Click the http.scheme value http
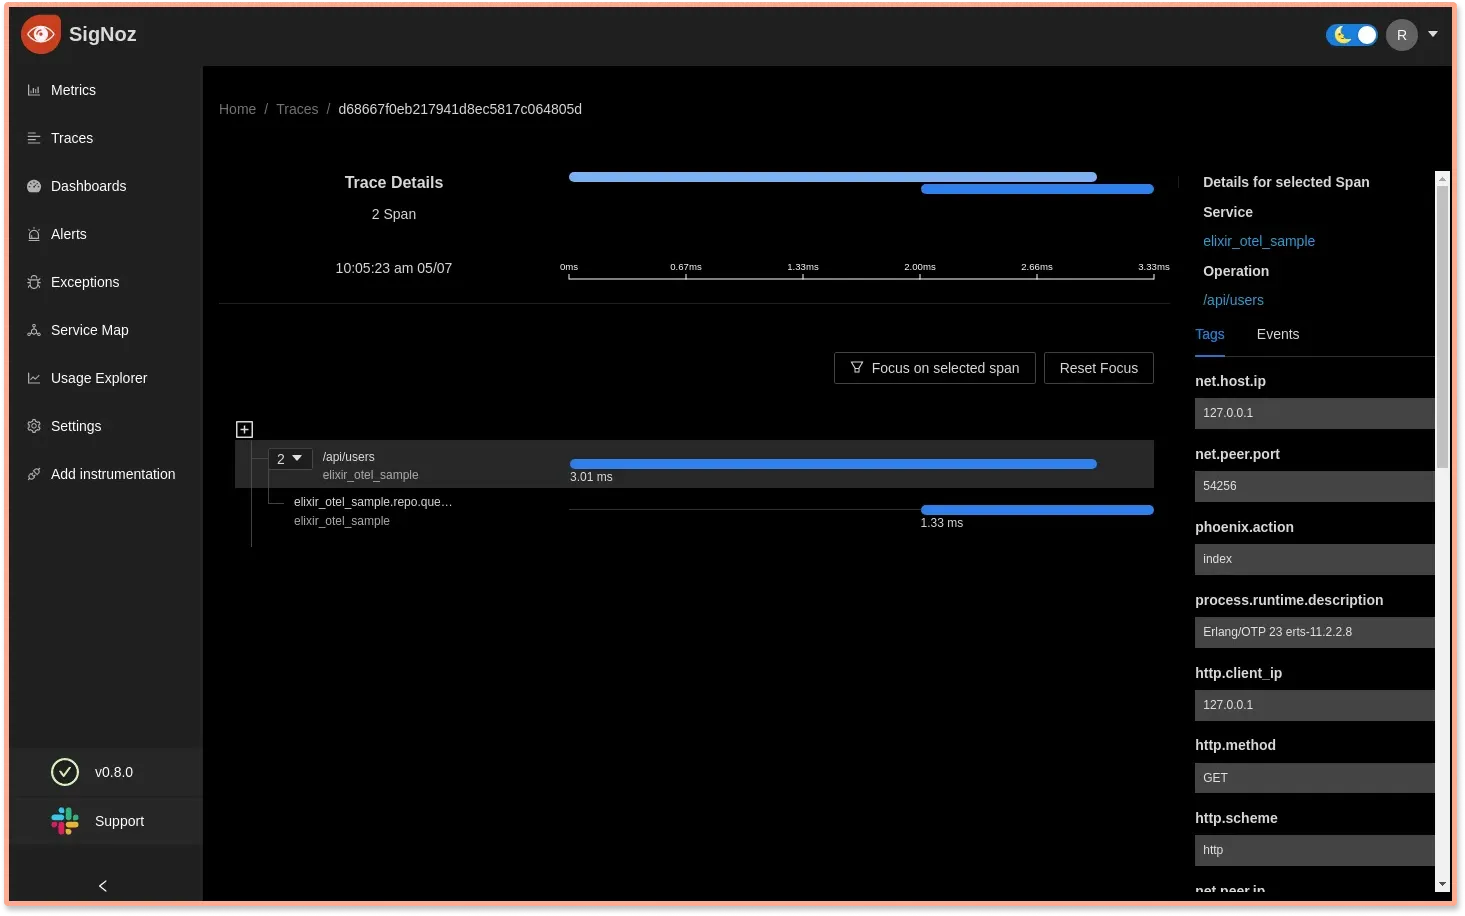 1315,850
